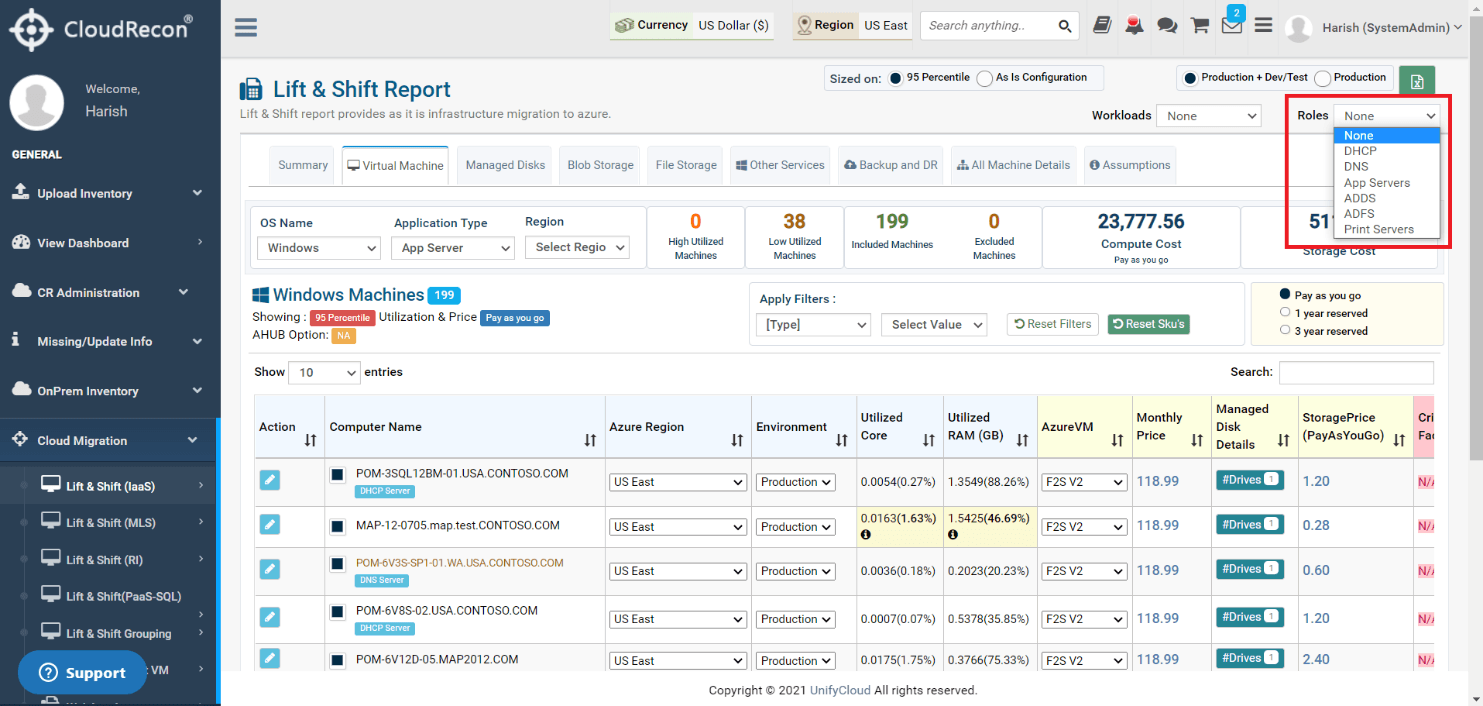Viewport: 1483px width, 706px height.
Task: Click the search magnifier icon
Action: [x=1065, y=26]
